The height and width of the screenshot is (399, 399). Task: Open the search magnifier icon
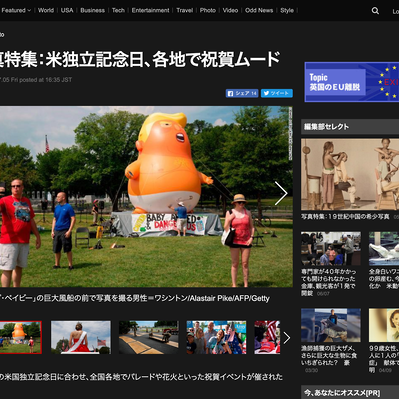375,11
